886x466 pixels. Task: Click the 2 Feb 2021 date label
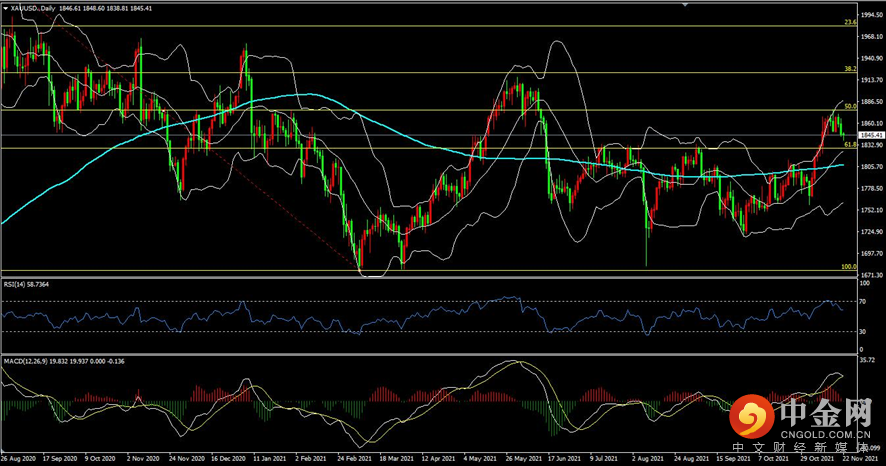[x=311, y=459]
